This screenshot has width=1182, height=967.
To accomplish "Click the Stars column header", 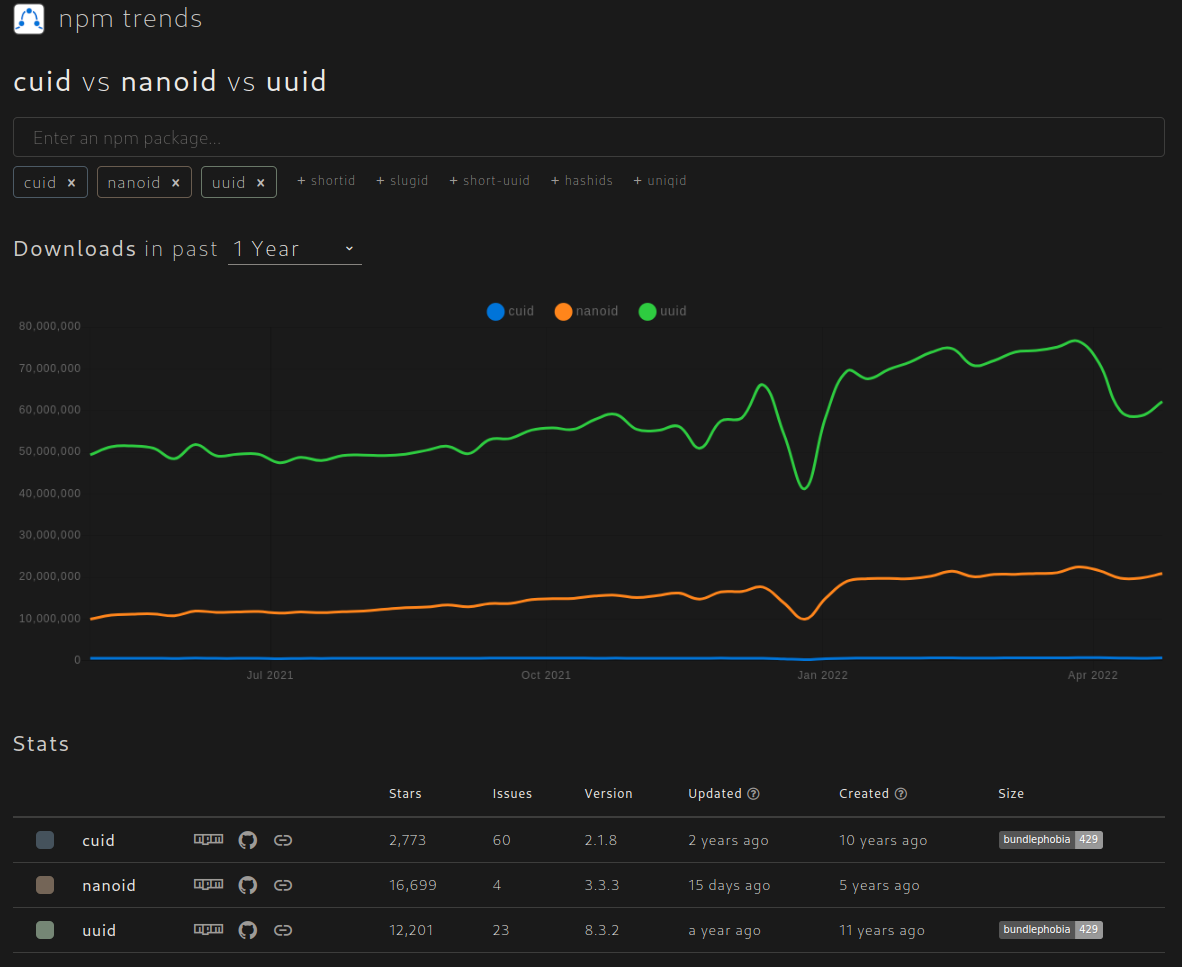I will click(x=405, y=794).
